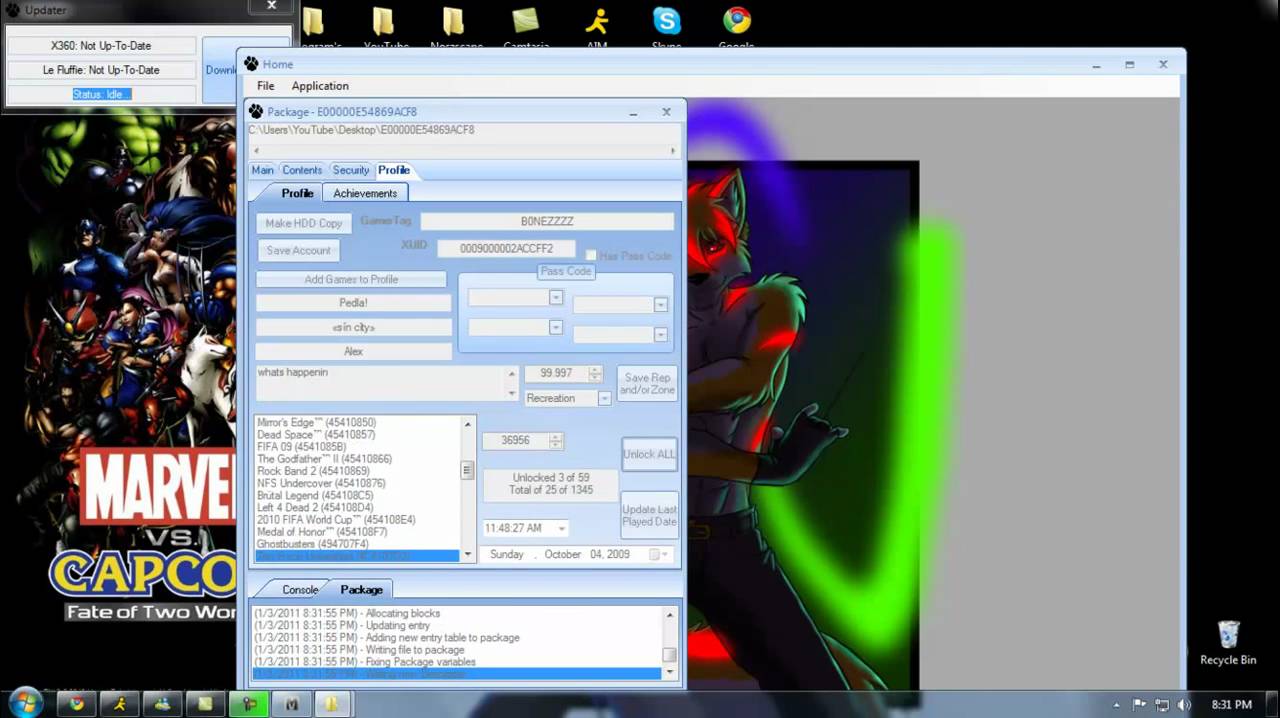The image size is (1280, 718).
Task: Click the Windows Start orb
Action: click(x=25, y=703)
